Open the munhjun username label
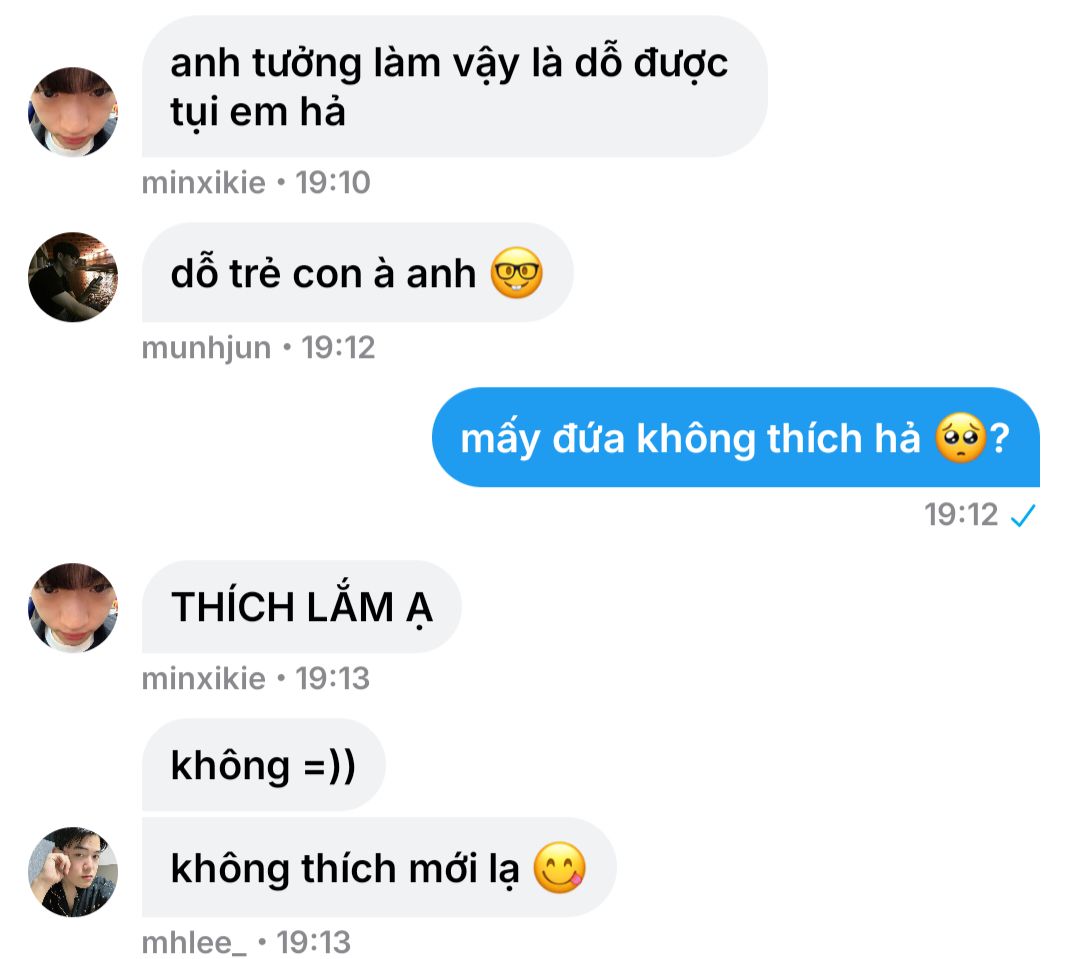 point(206,348)
